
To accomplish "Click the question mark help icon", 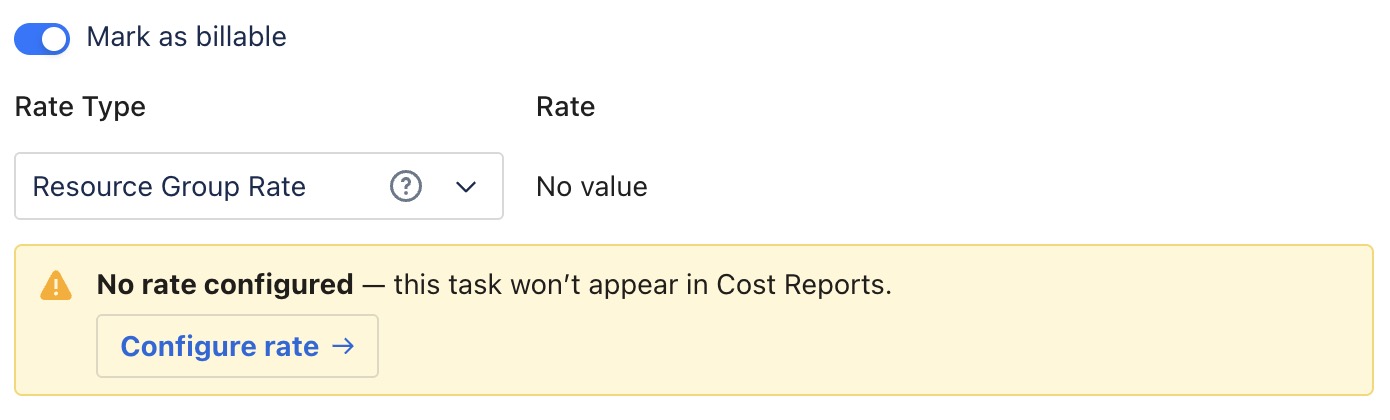I will (406, 186).
